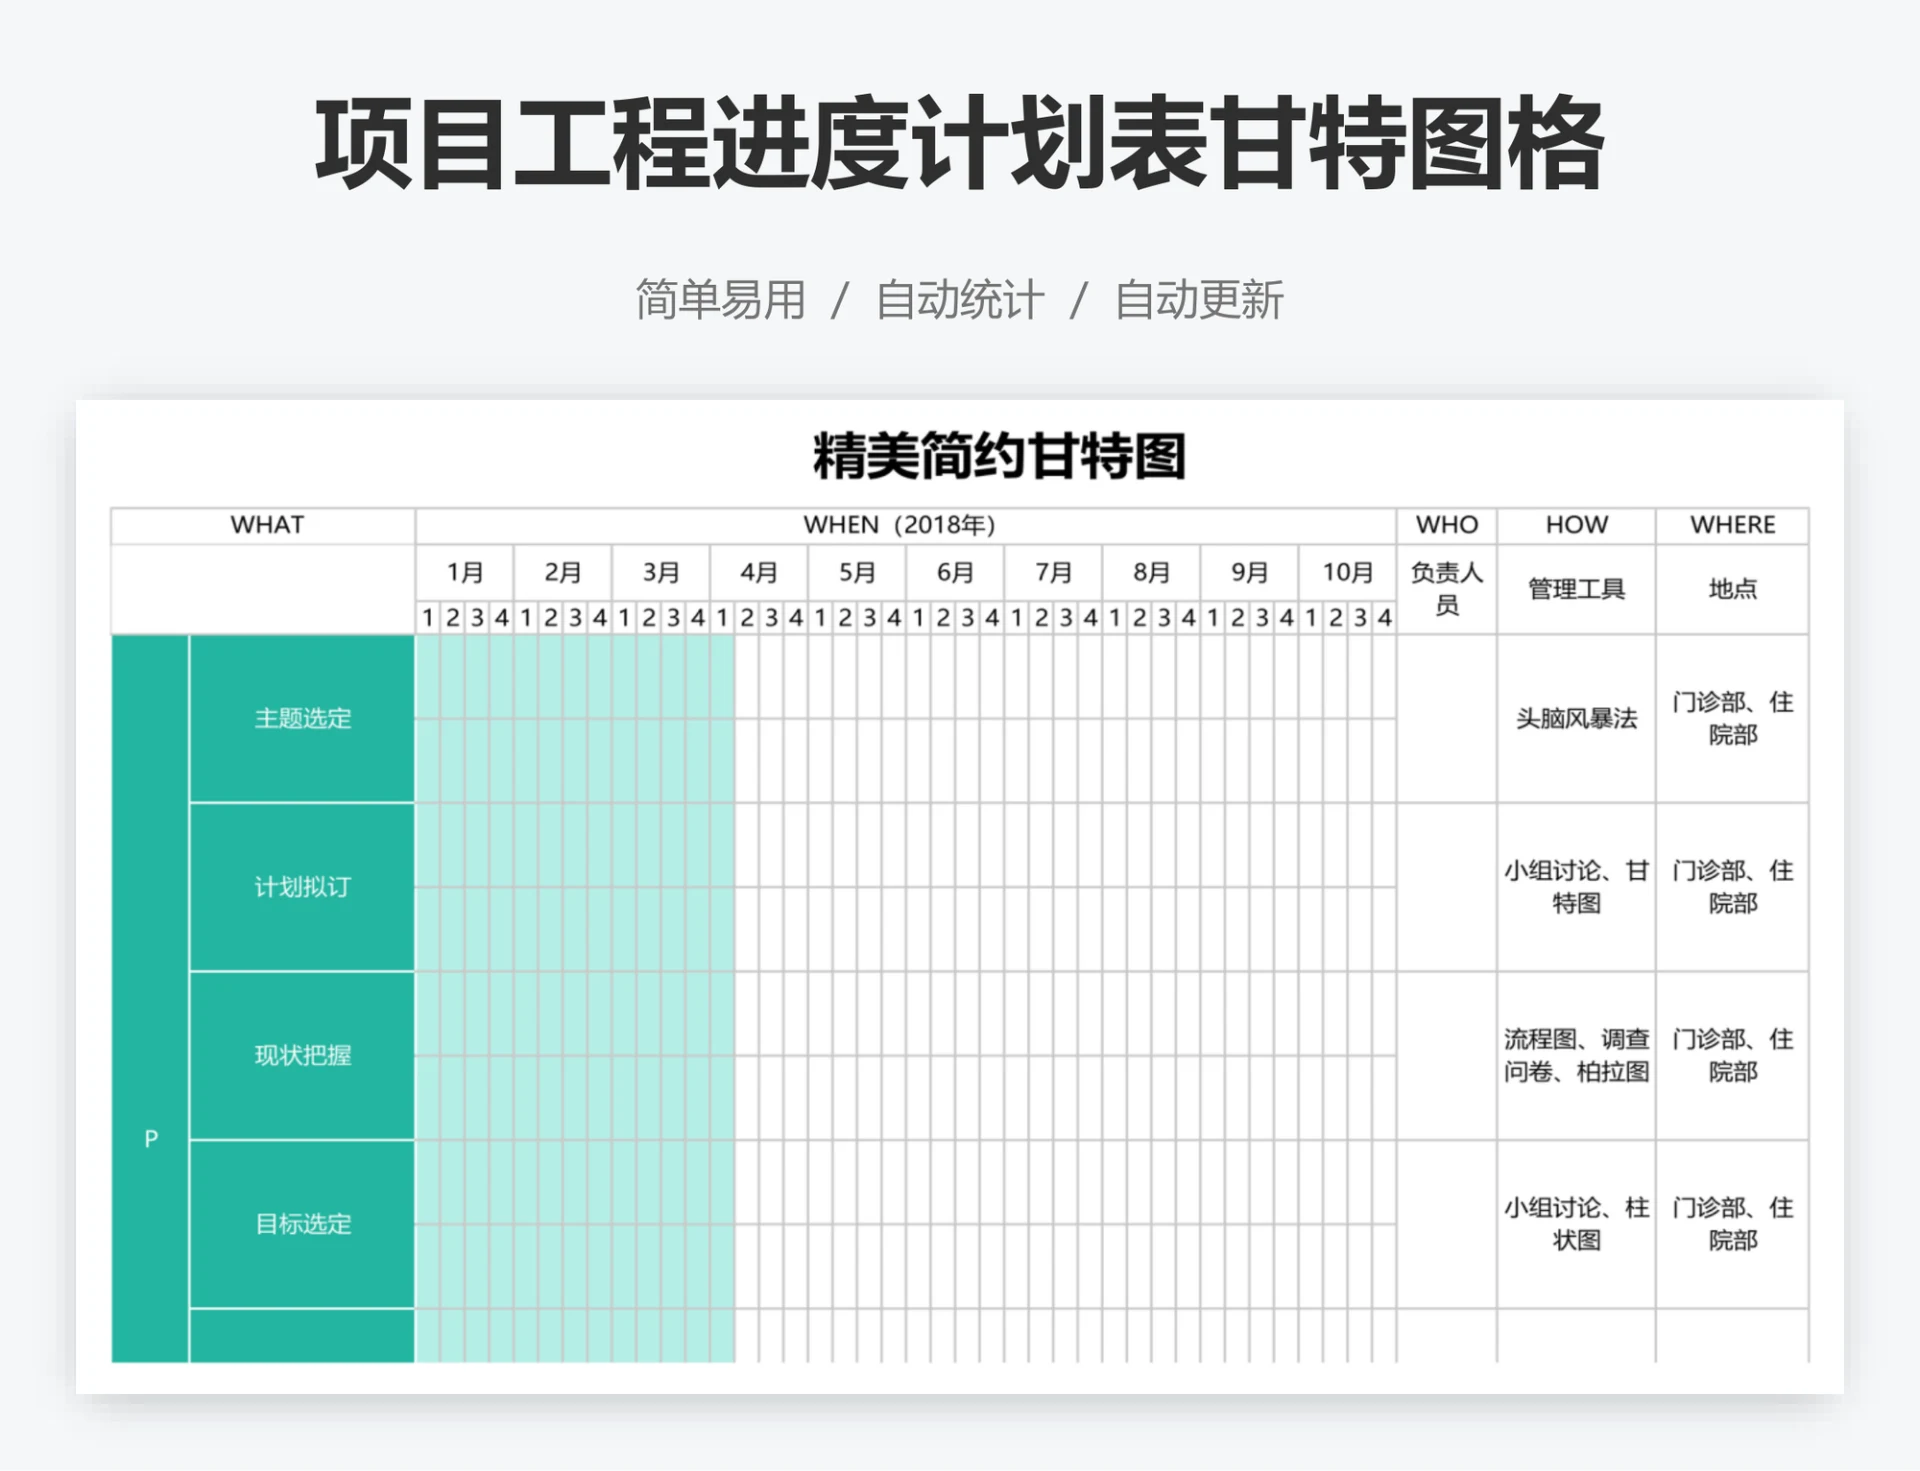The height and width of the screenshot is (1471, 1920).
Task: Click the 负责人员 cell
Action: click(x=1445, y=590)
